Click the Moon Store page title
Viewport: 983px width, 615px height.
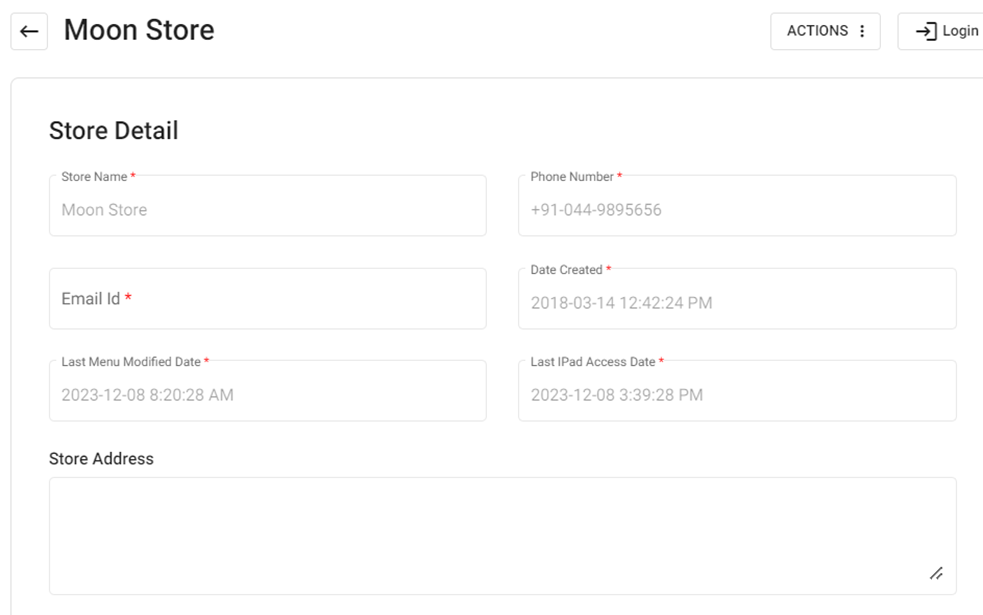pyautogui.click(x=139, y=30)
